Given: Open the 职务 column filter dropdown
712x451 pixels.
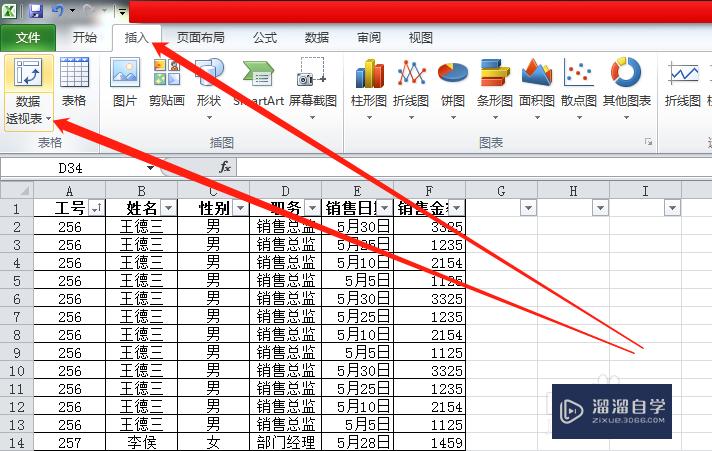Looking at the screenshot, I should pyautogui.click(x=312, y=208).
